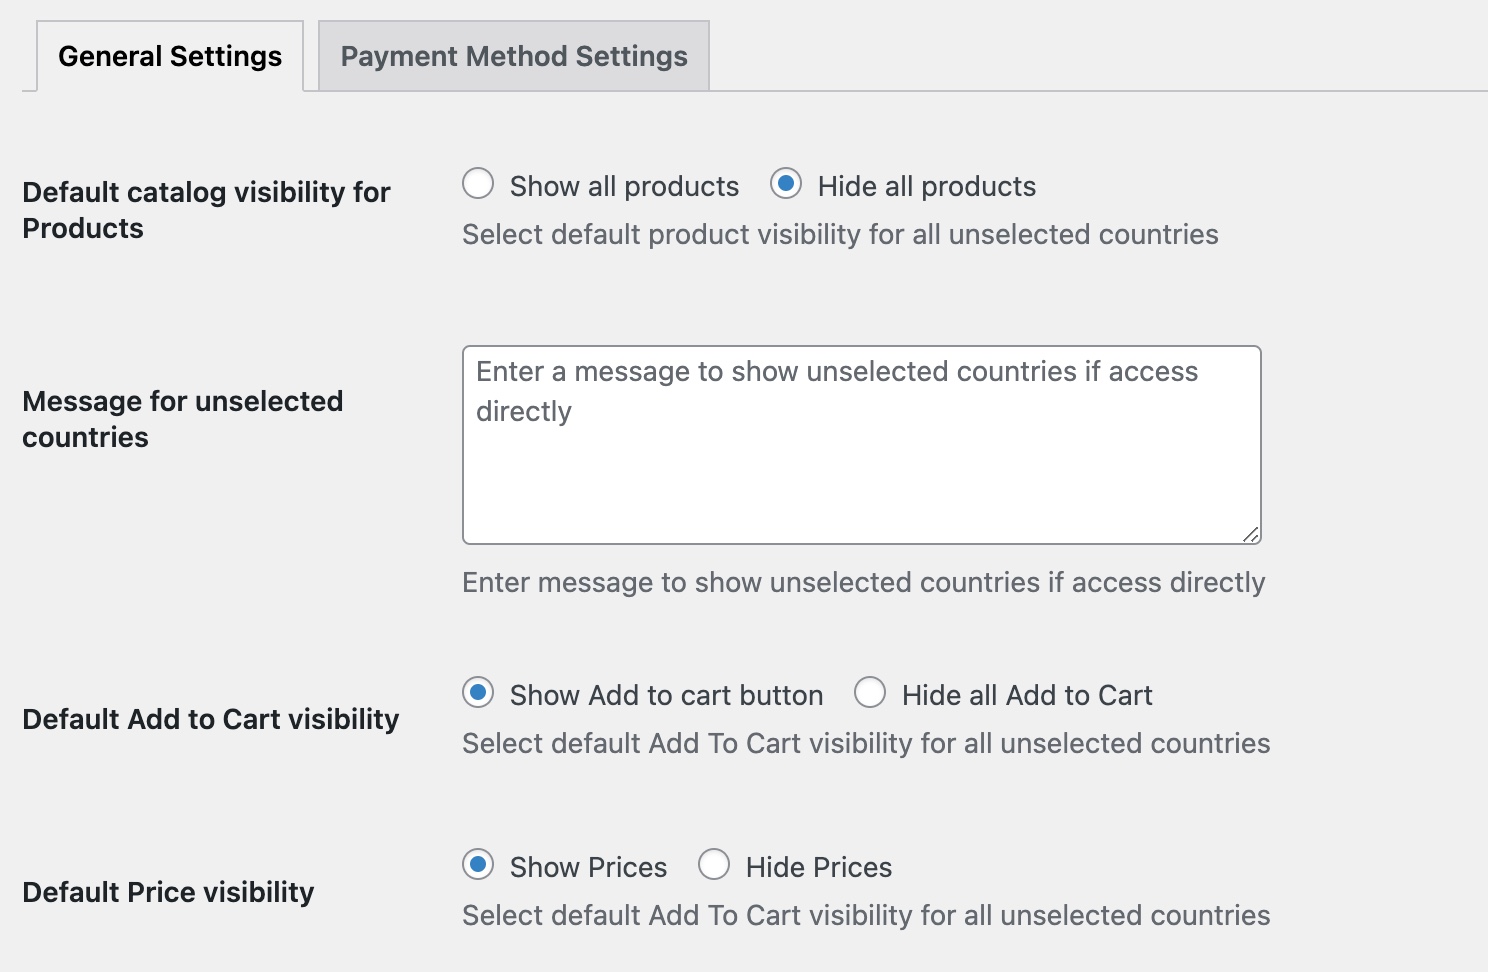The width and height of the screenshot is (1488, 972).
Task: Click the Default Add to Cart visibility label
Action: [x=210, y=719]
